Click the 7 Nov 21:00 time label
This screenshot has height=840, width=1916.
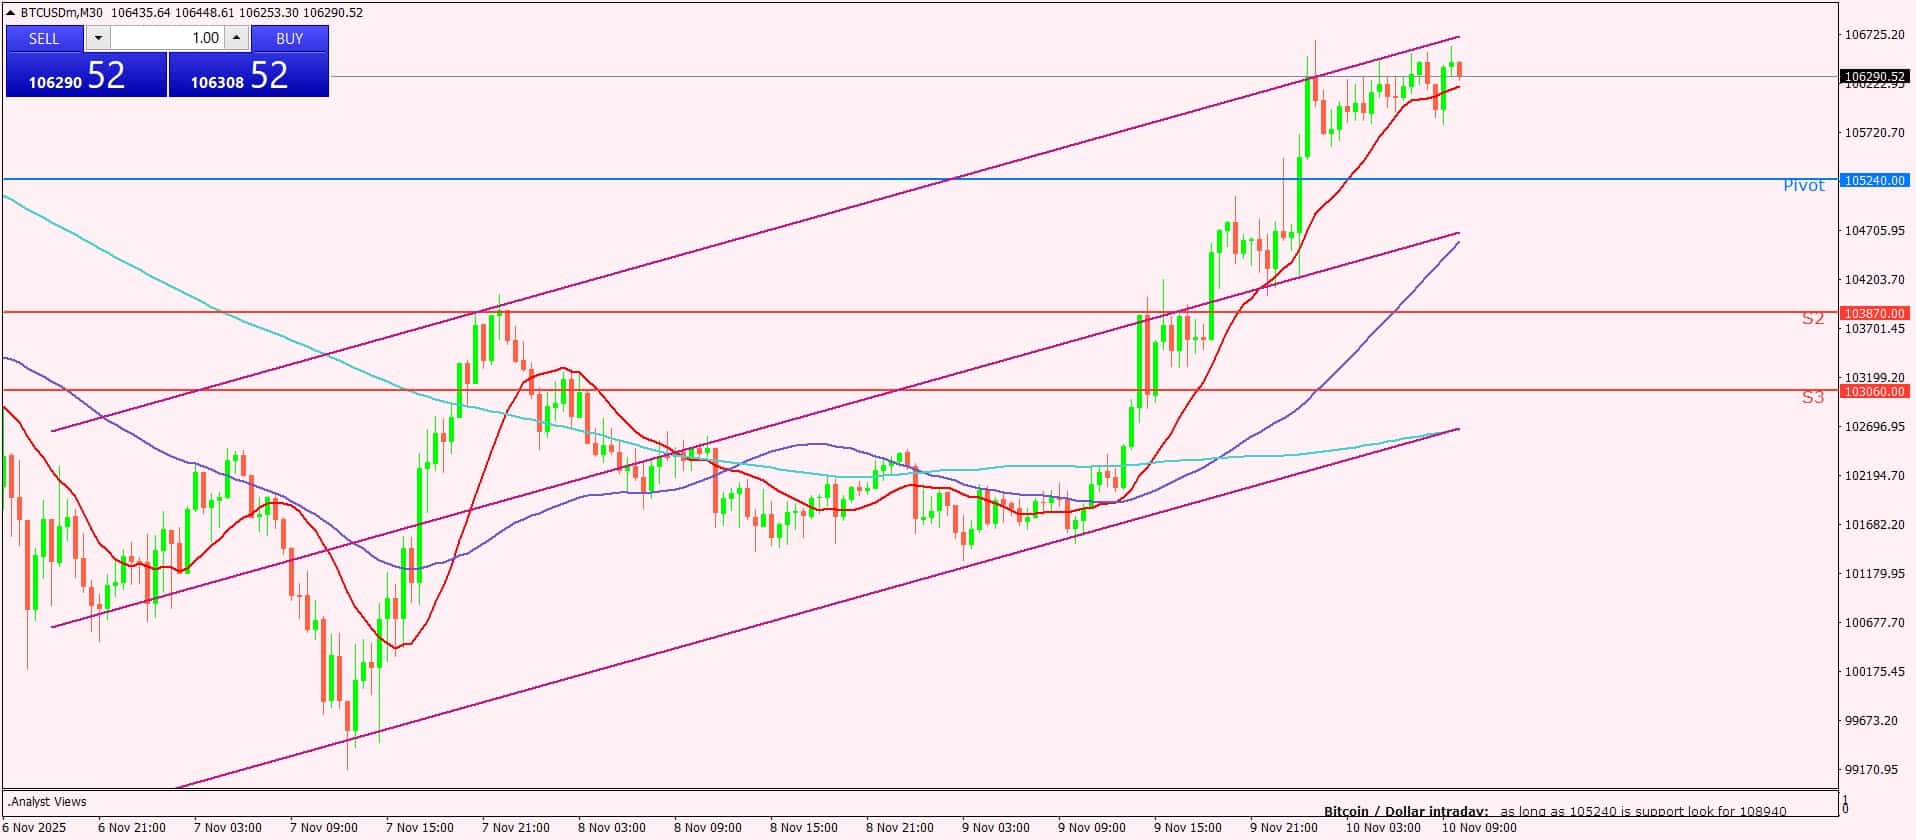pyautogui.click(x=516, y=828)
